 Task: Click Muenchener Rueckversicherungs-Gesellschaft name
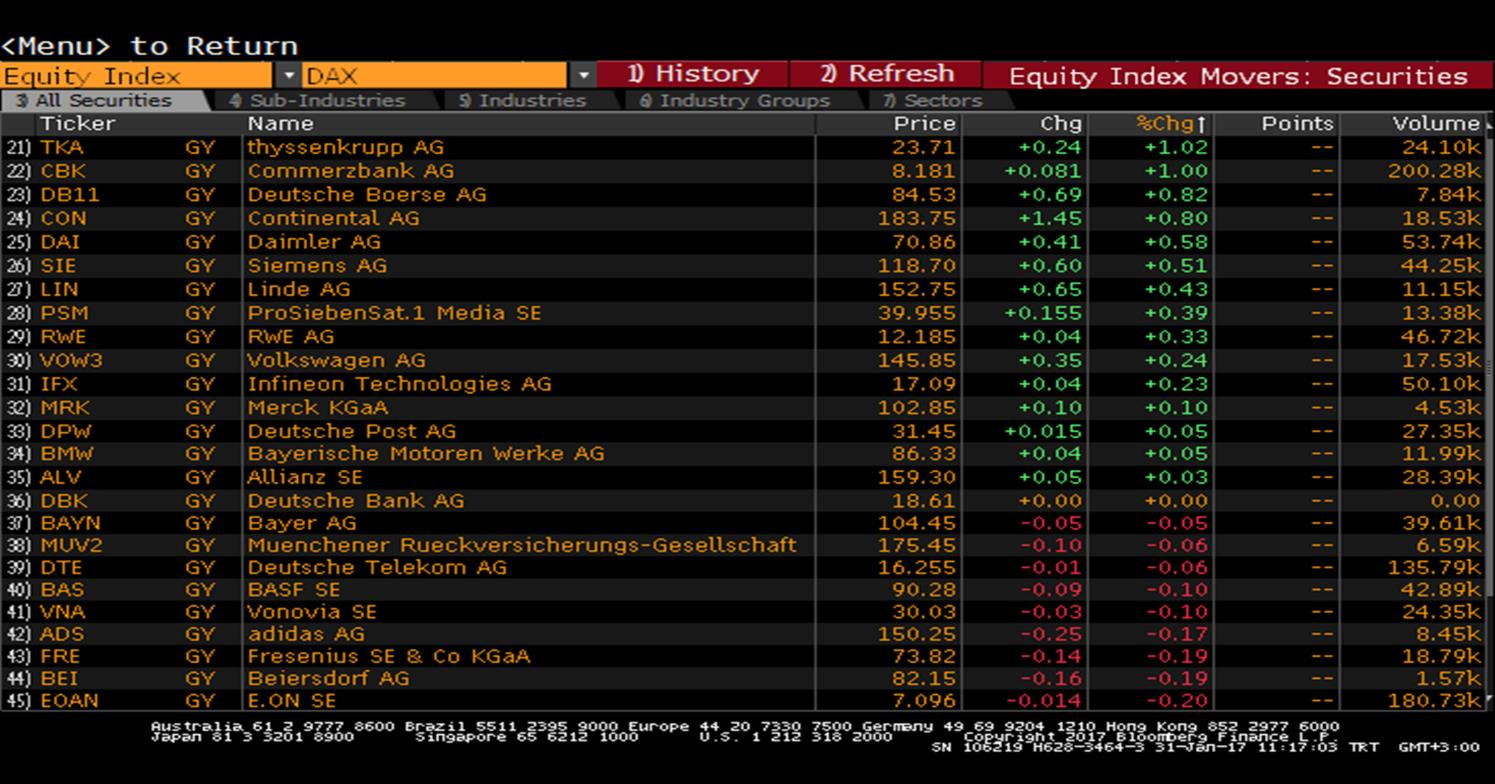click(522, 546)
